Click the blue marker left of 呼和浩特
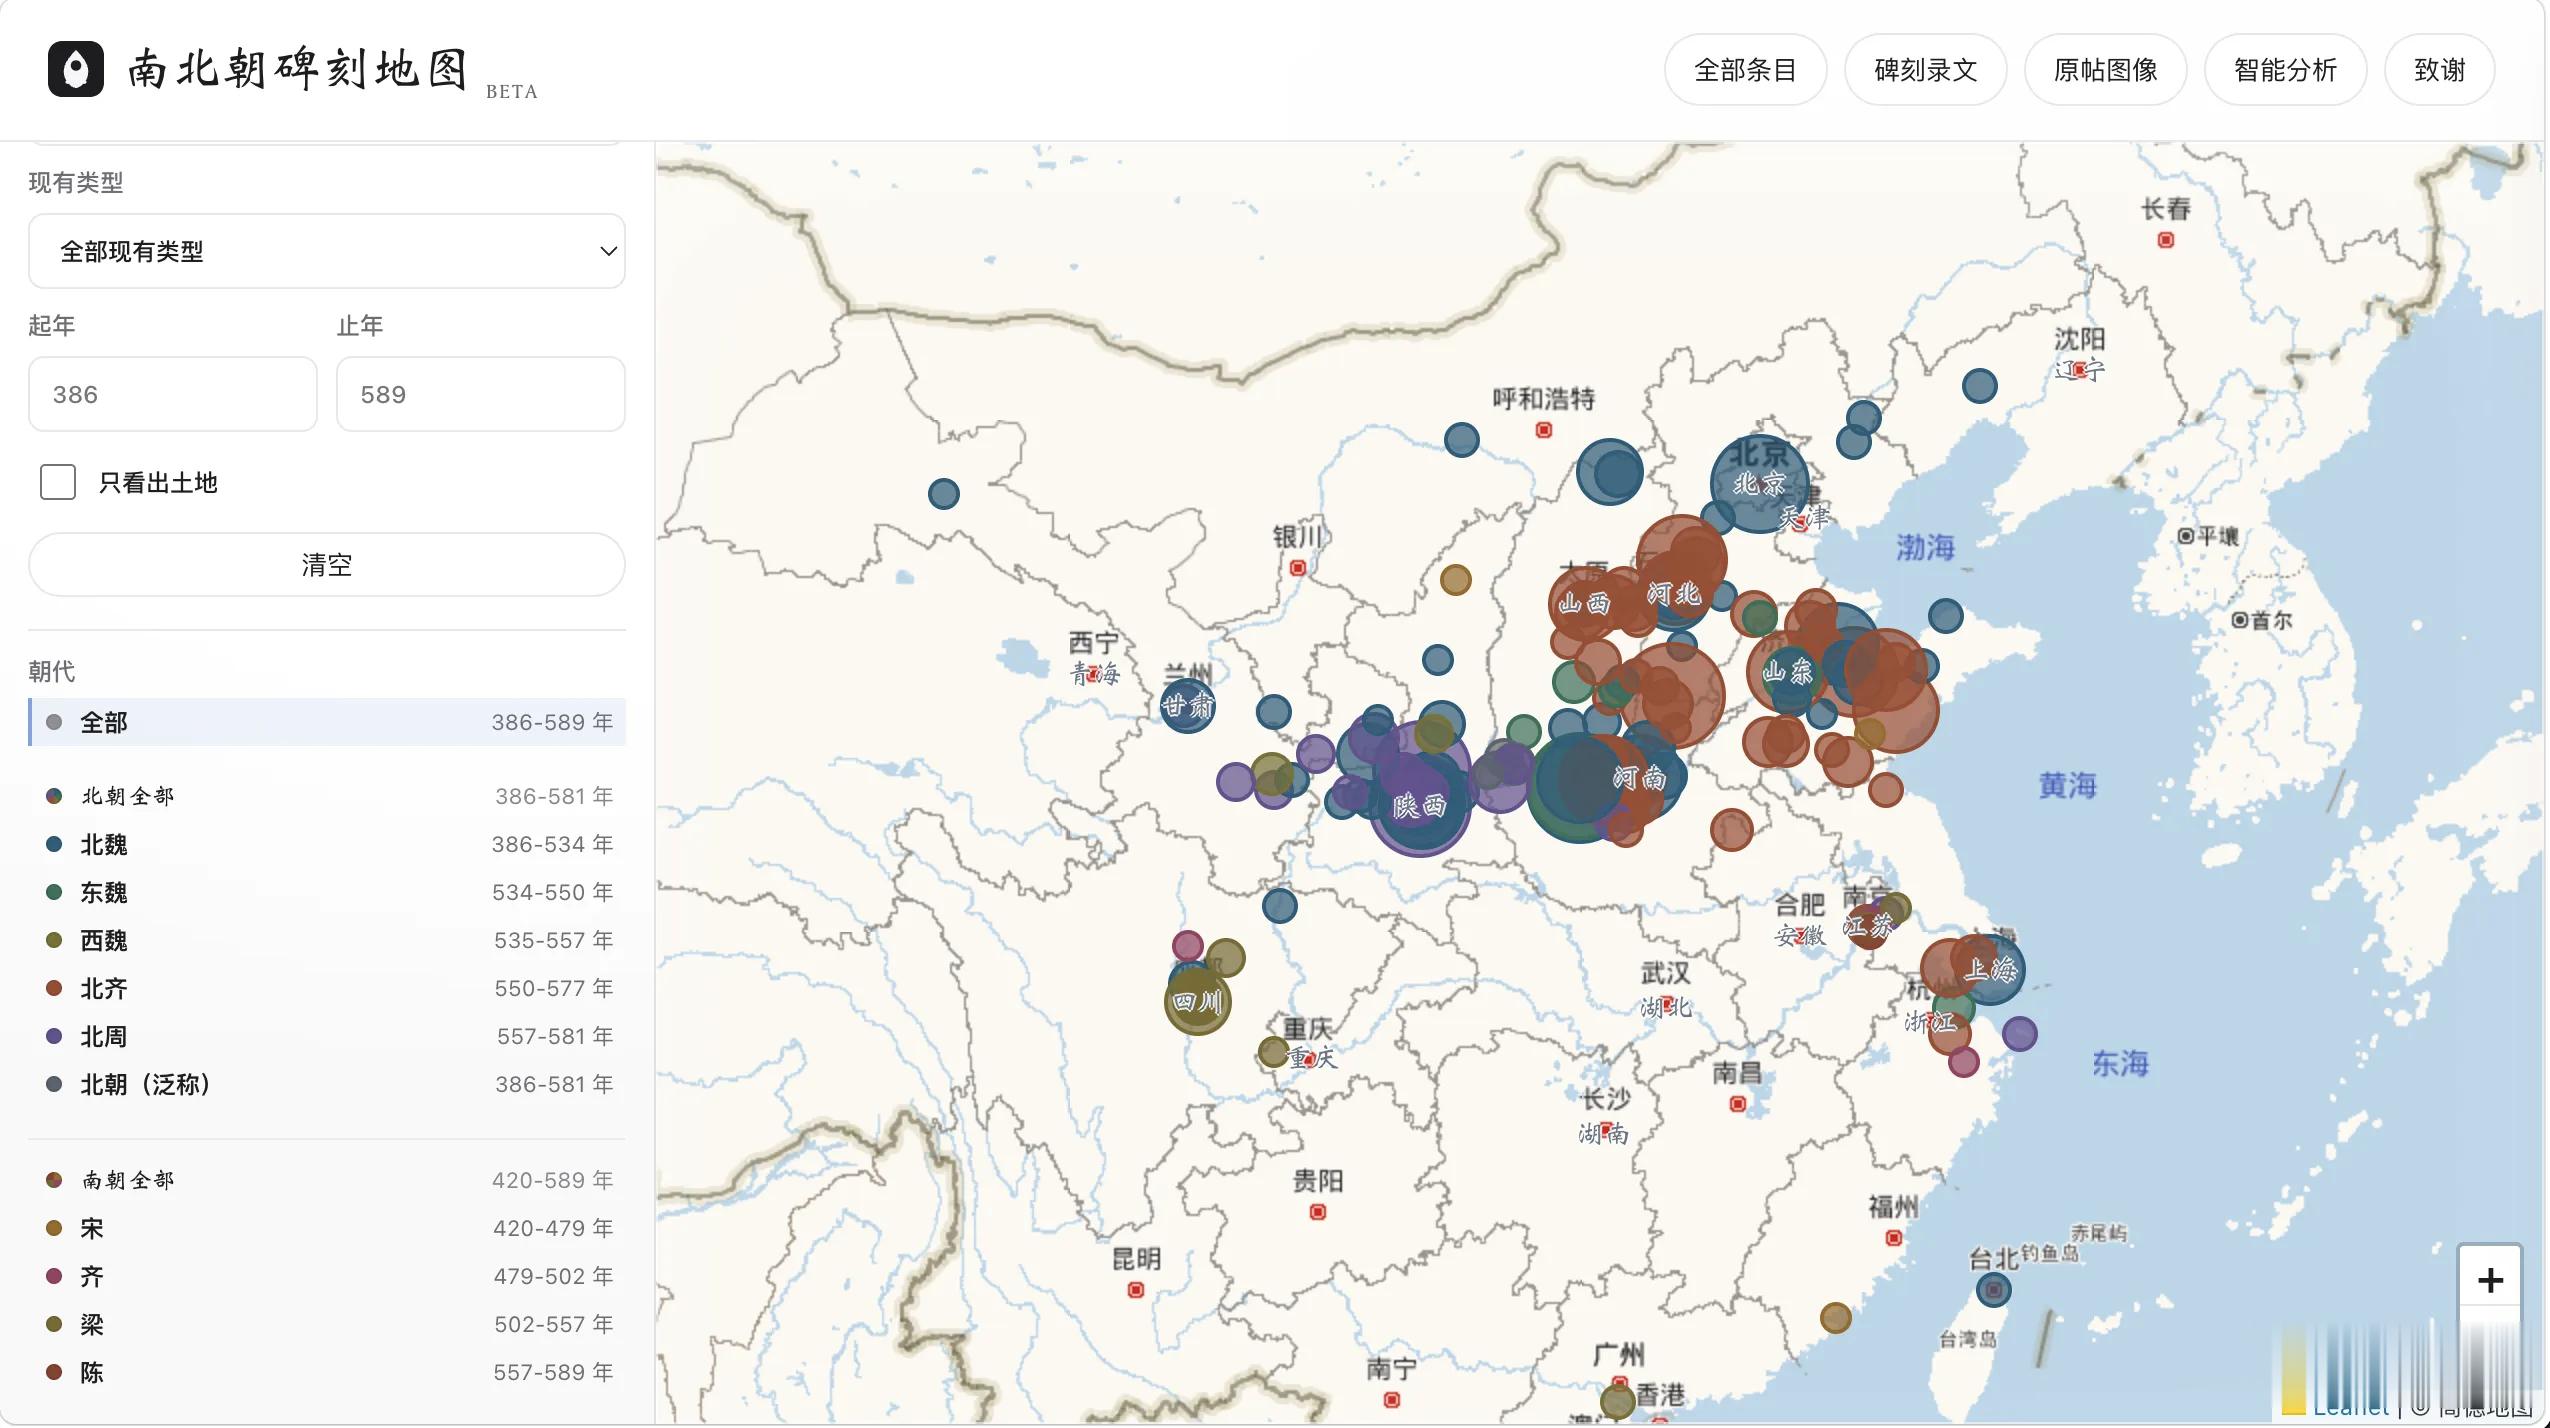 pos(1461,439)
